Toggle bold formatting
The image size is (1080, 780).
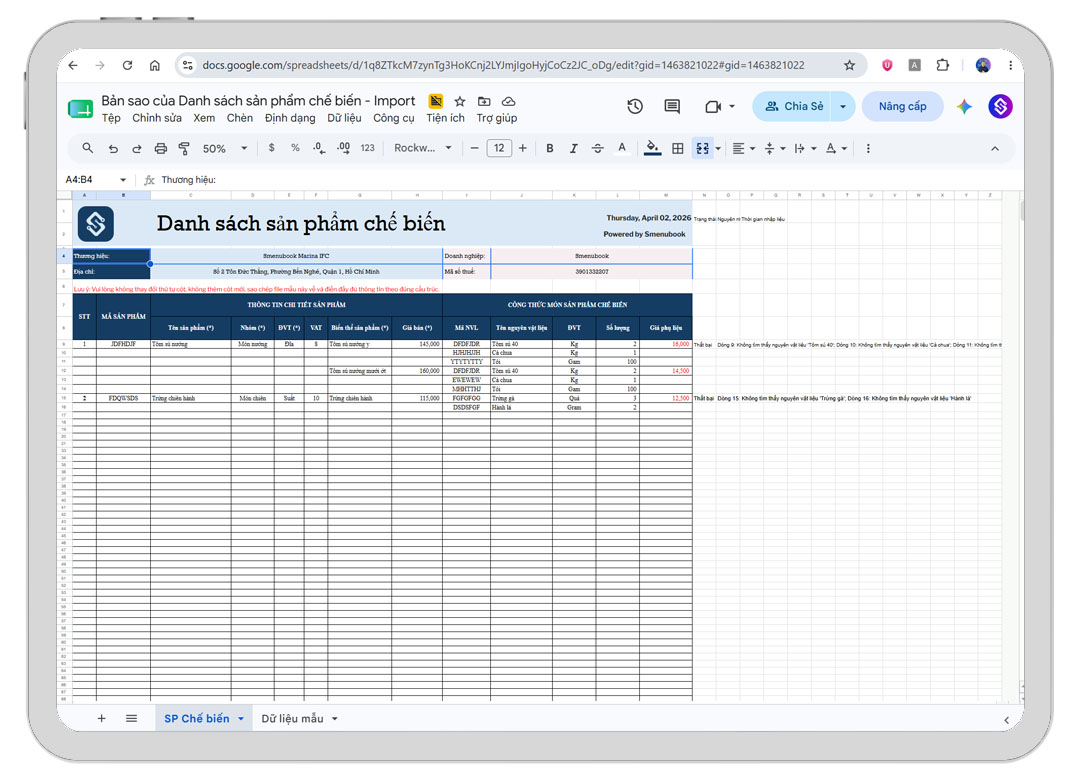[550, 148]
